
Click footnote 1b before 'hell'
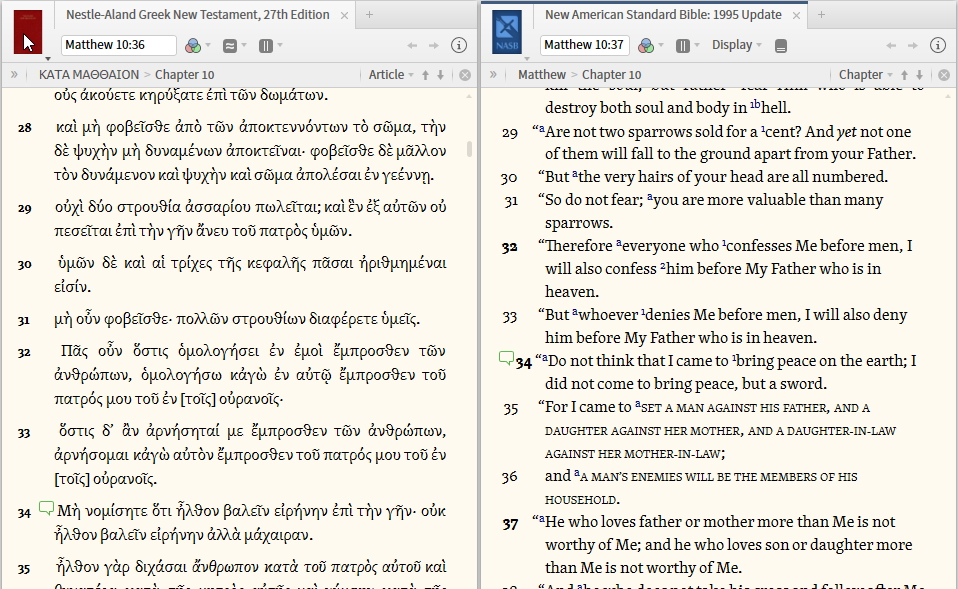(x=756, y=104)
